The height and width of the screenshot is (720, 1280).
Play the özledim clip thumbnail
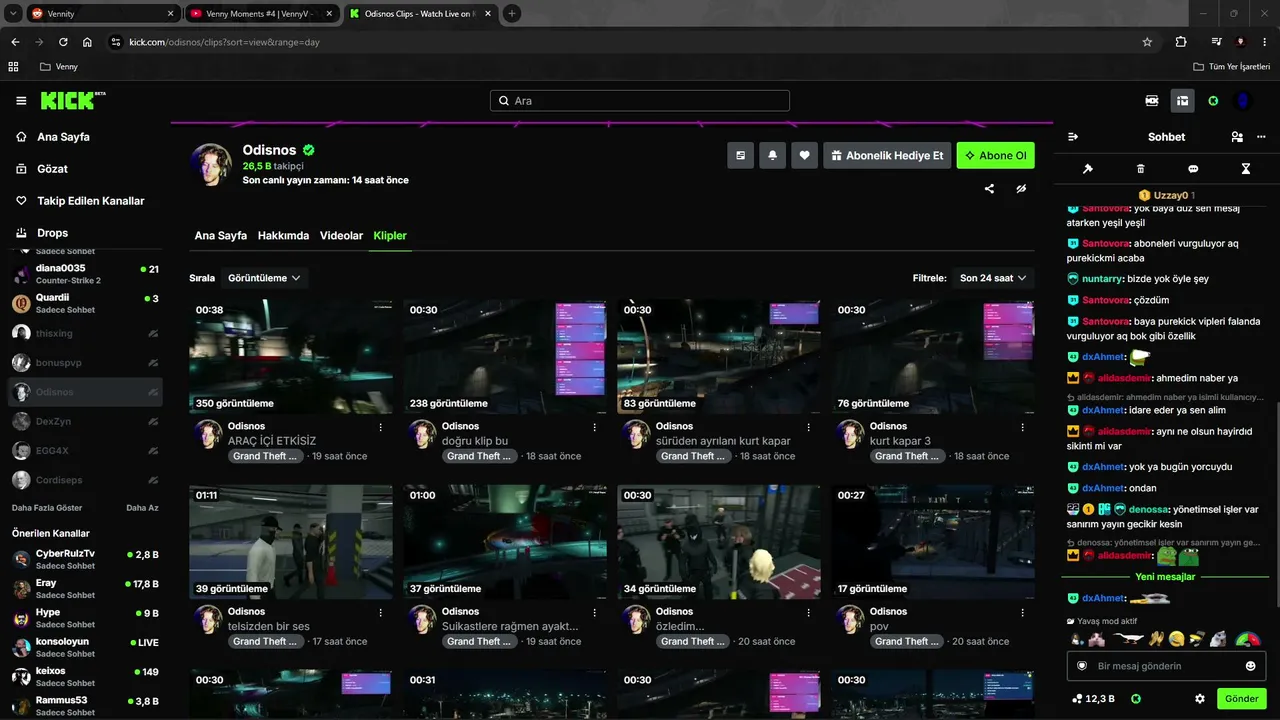[x=719, y=542]
